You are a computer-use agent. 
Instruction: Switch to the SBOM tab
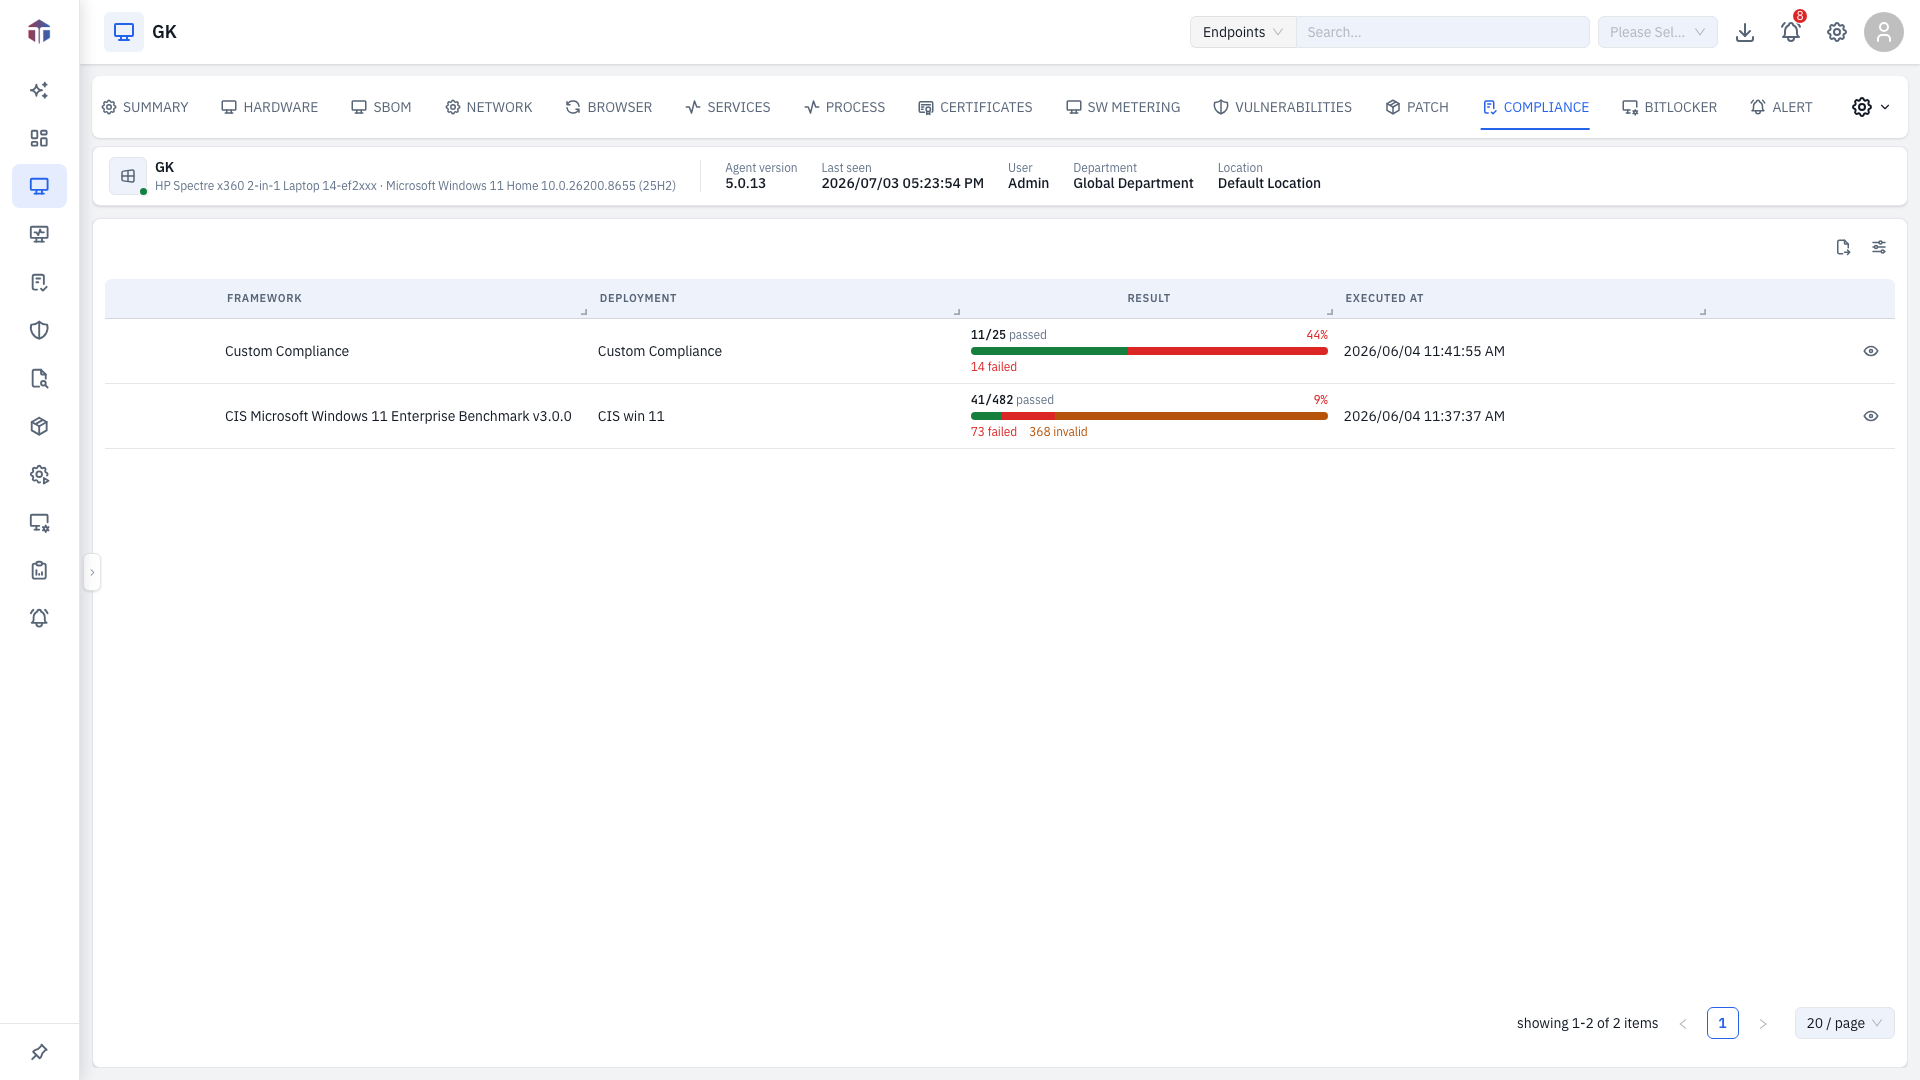[x=381, y=107]
